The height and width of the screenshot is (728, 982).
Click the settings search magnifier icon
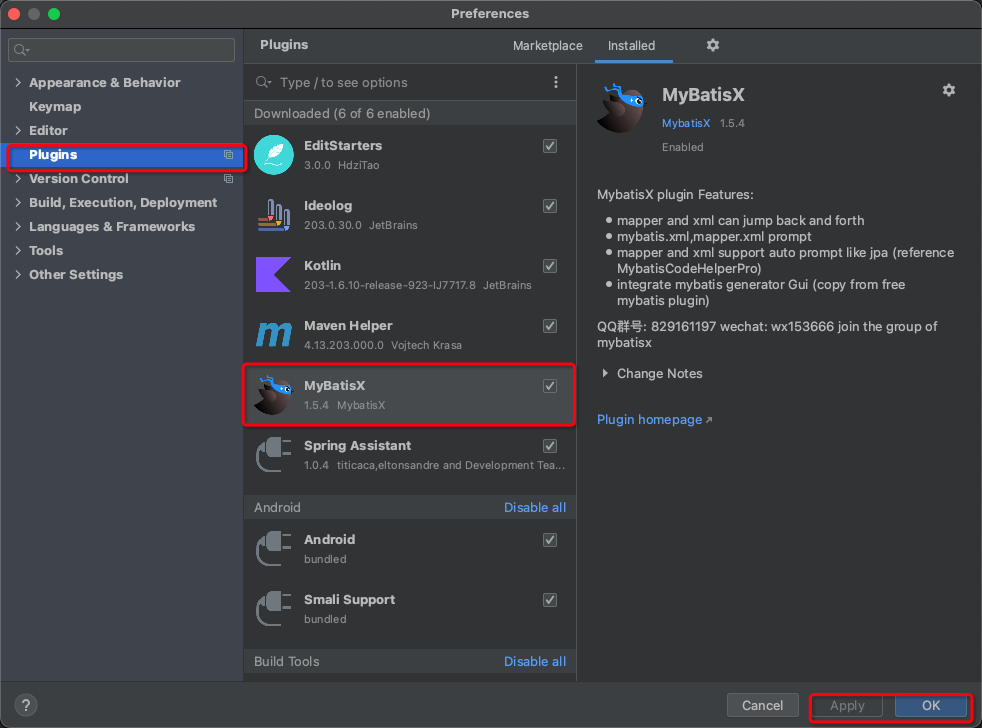pos(21,49)
